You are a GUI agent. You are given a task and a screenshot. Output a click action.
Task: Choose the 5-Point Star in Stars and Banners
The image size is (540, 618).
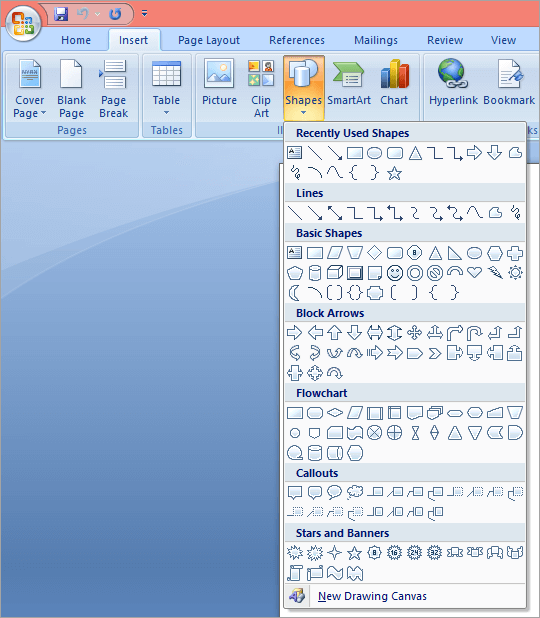click(354, 553)
